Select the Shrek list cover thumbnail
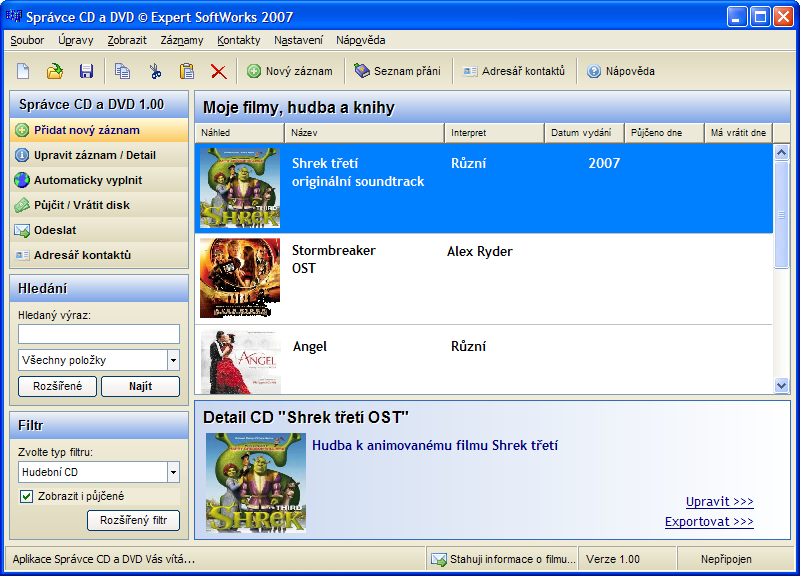The image size is (800, 576). (240, 188)
